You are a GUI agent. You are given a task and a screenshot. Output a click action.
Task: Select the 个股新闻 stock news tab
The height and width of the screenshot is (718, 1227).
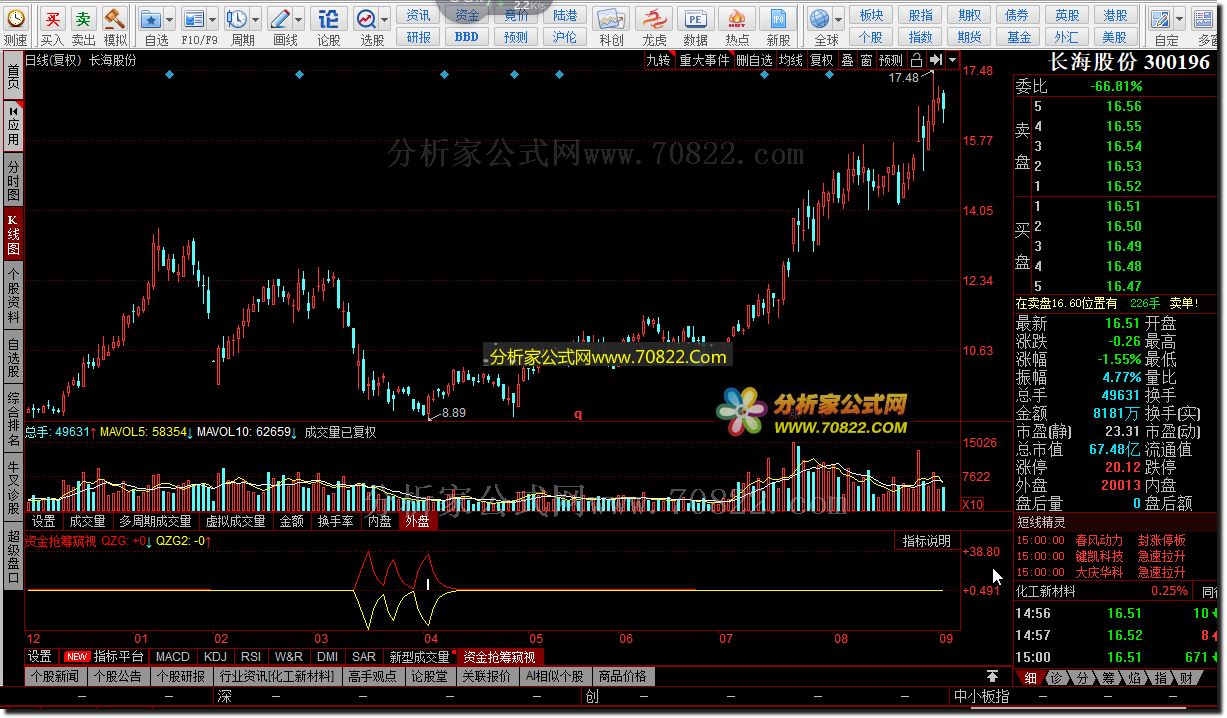point(54,677)
